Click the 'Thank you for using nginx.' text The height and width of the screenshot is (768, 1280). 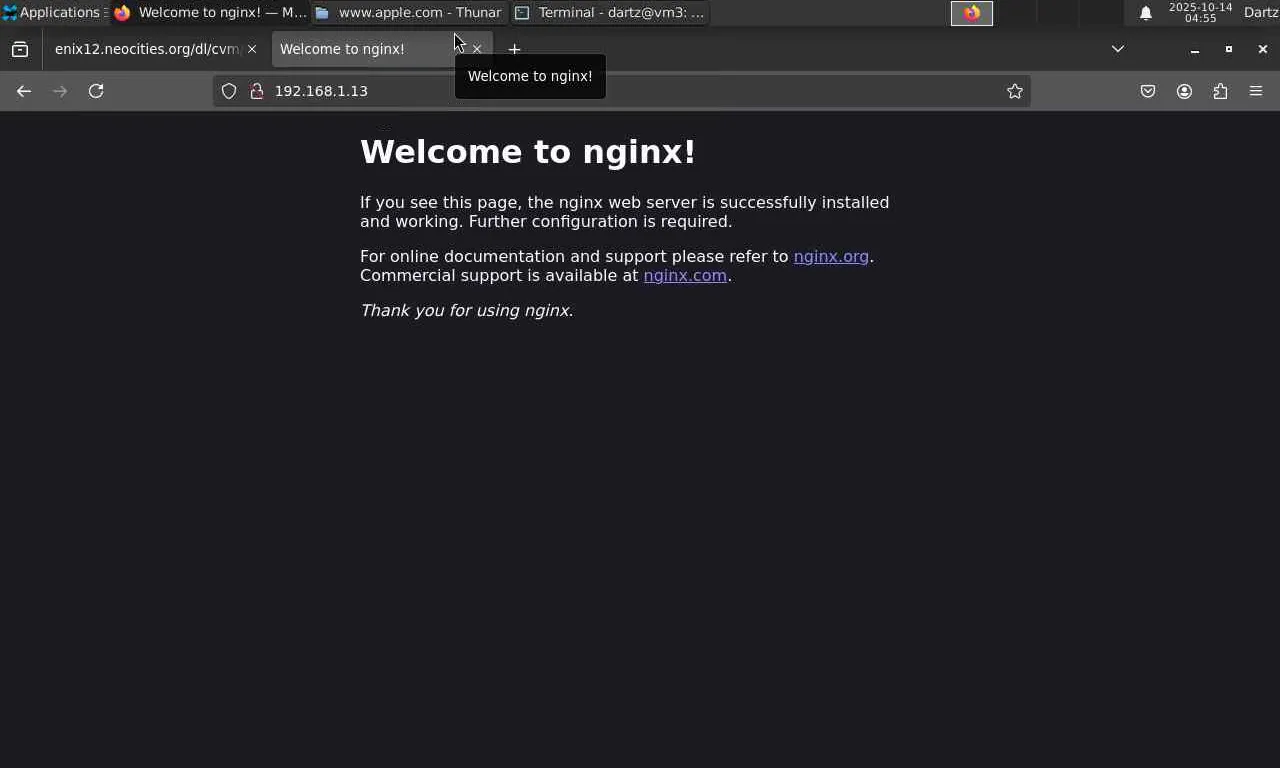click(467, 310)
